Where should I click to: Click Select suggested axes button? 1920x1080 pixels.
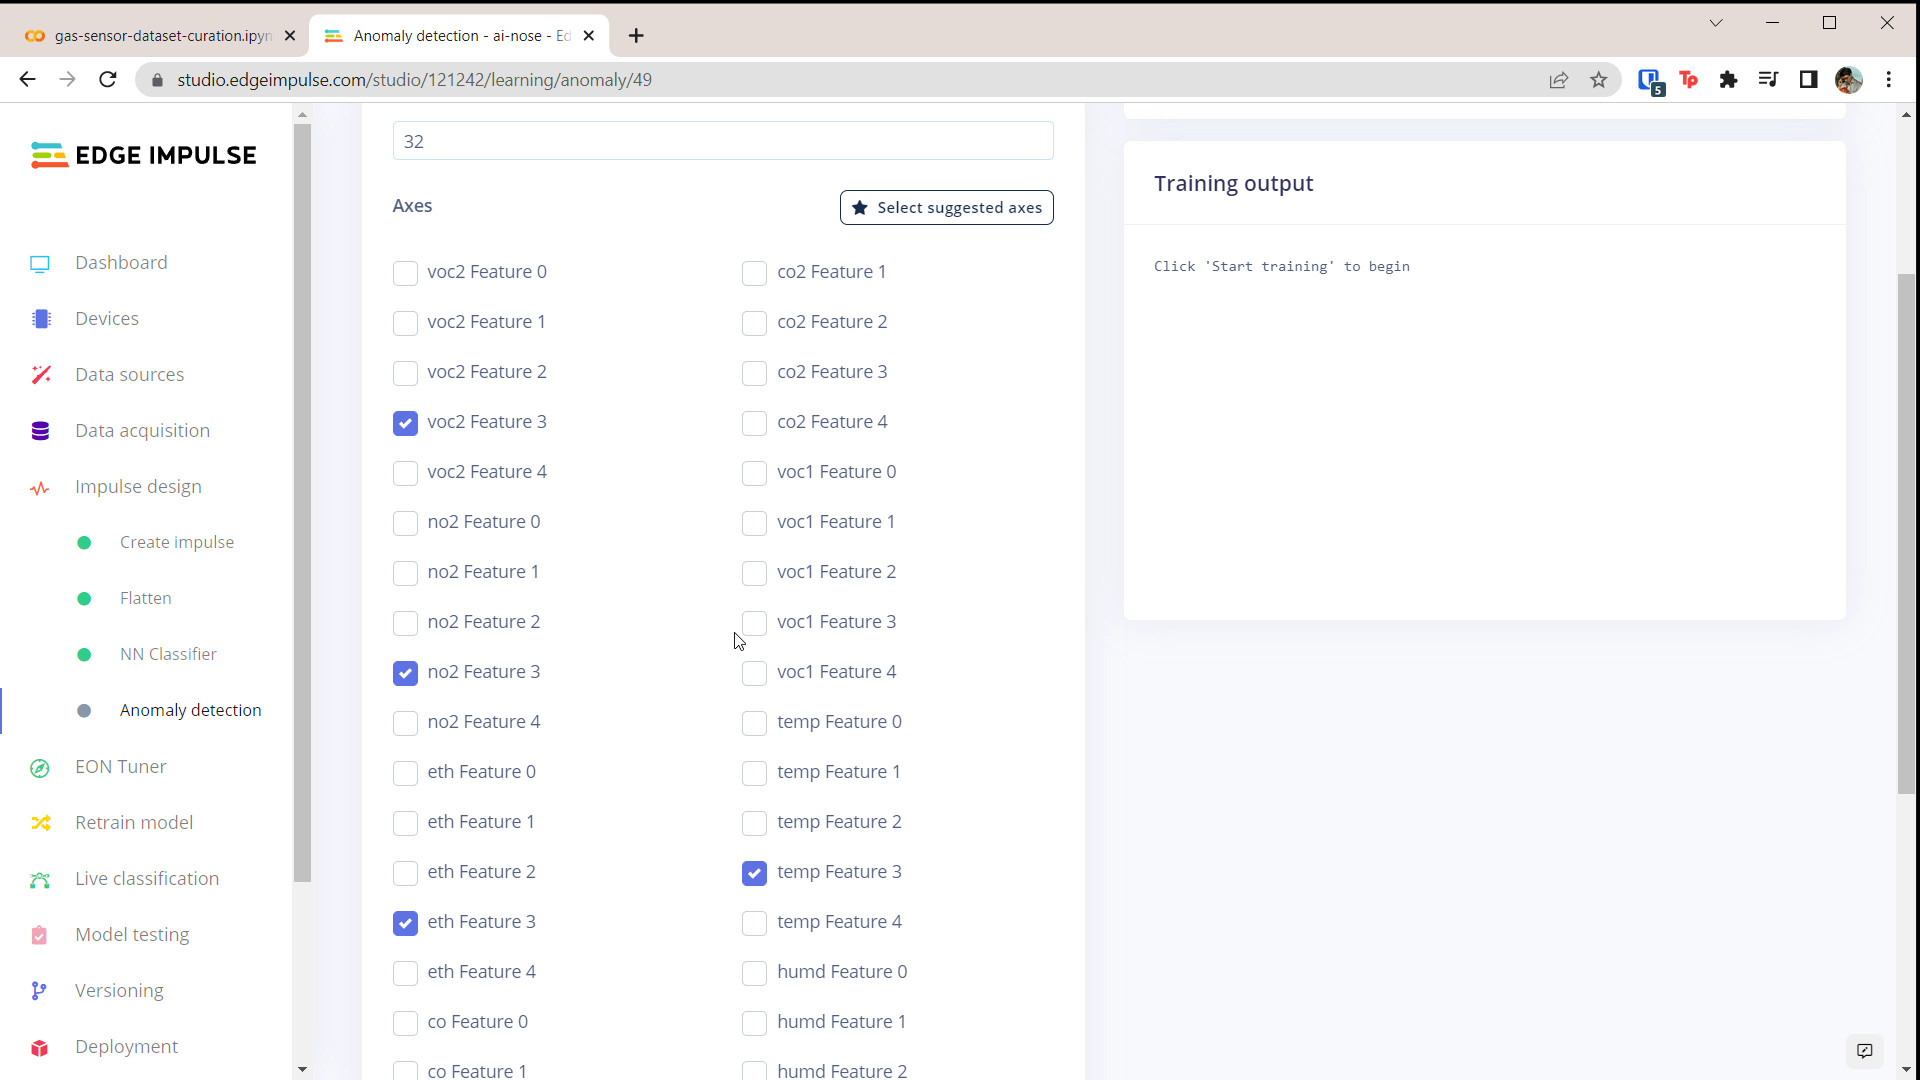pos(946,207)
